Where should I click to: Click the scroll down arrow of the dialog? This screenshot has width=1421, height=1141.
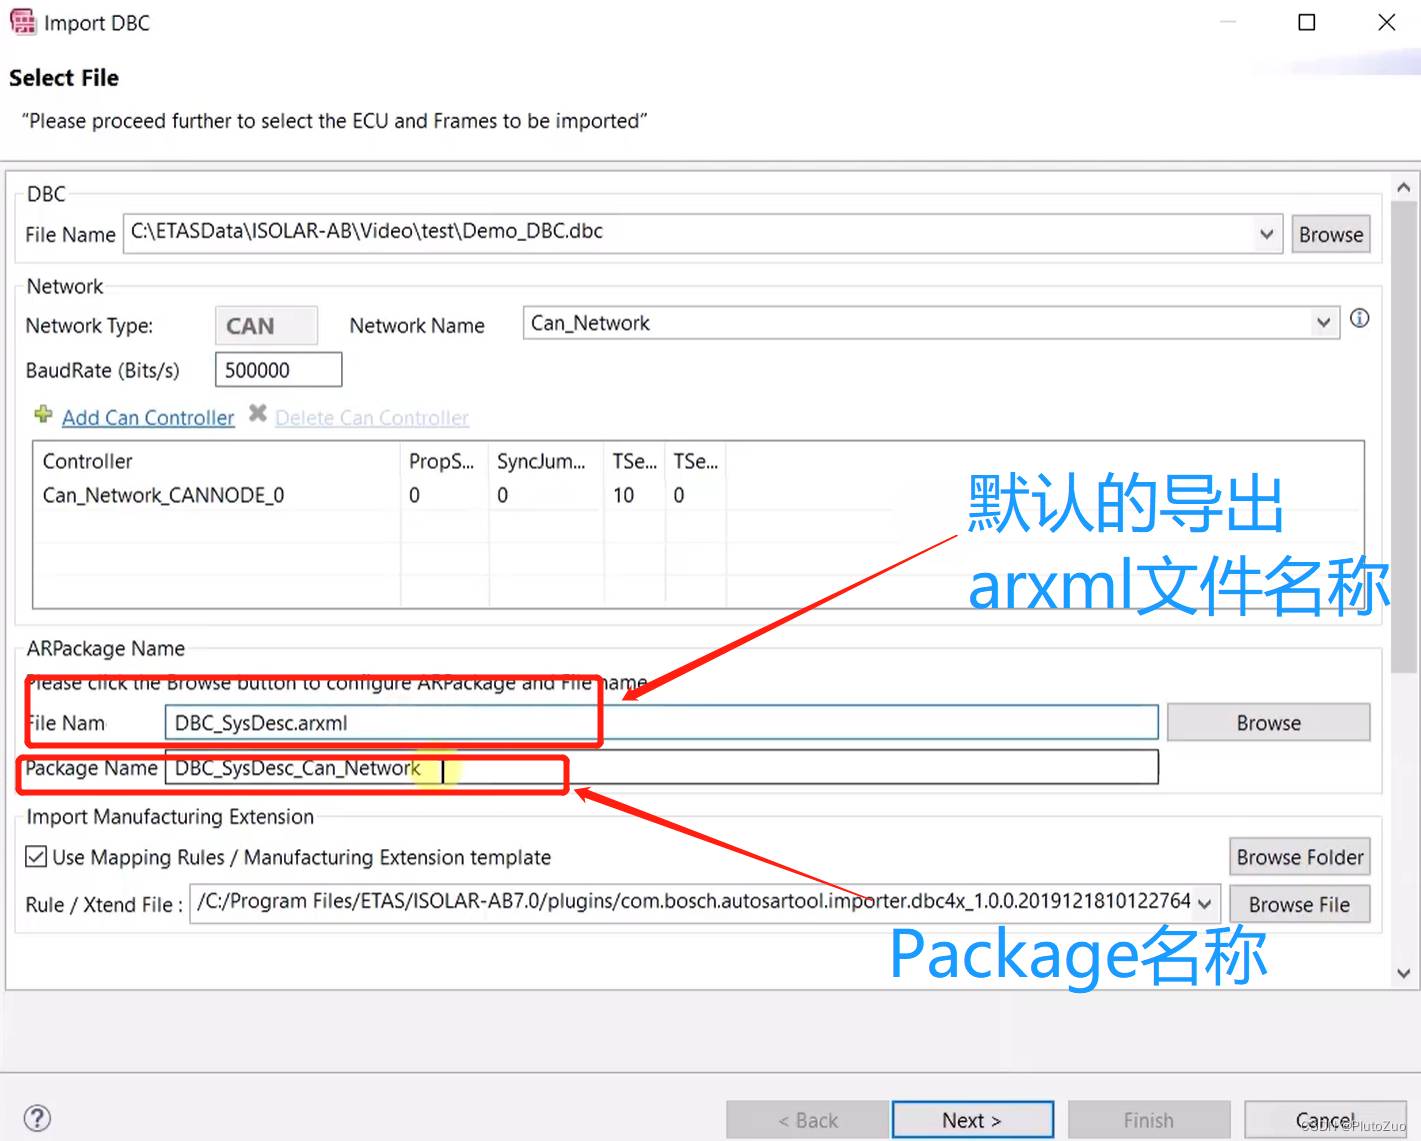point(1403,973)
